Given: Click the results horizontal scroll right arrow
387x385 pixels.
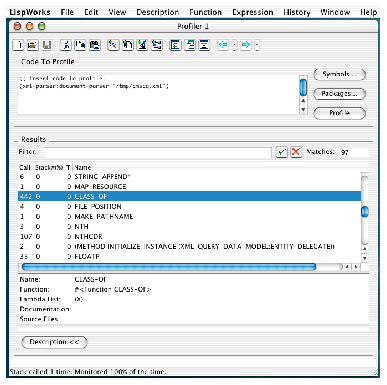Looking at the screenshot, I should coord(356,267).
